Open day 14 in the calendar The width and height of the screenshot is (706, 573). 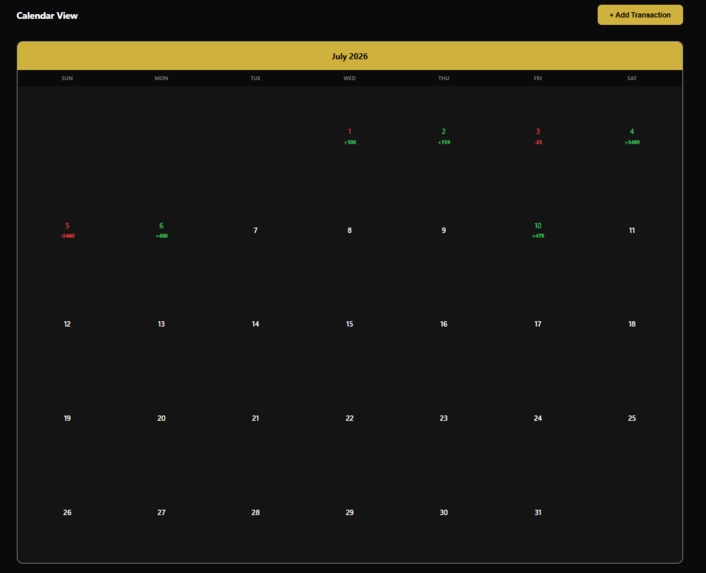pyautogui.click(x=255, y=324)
